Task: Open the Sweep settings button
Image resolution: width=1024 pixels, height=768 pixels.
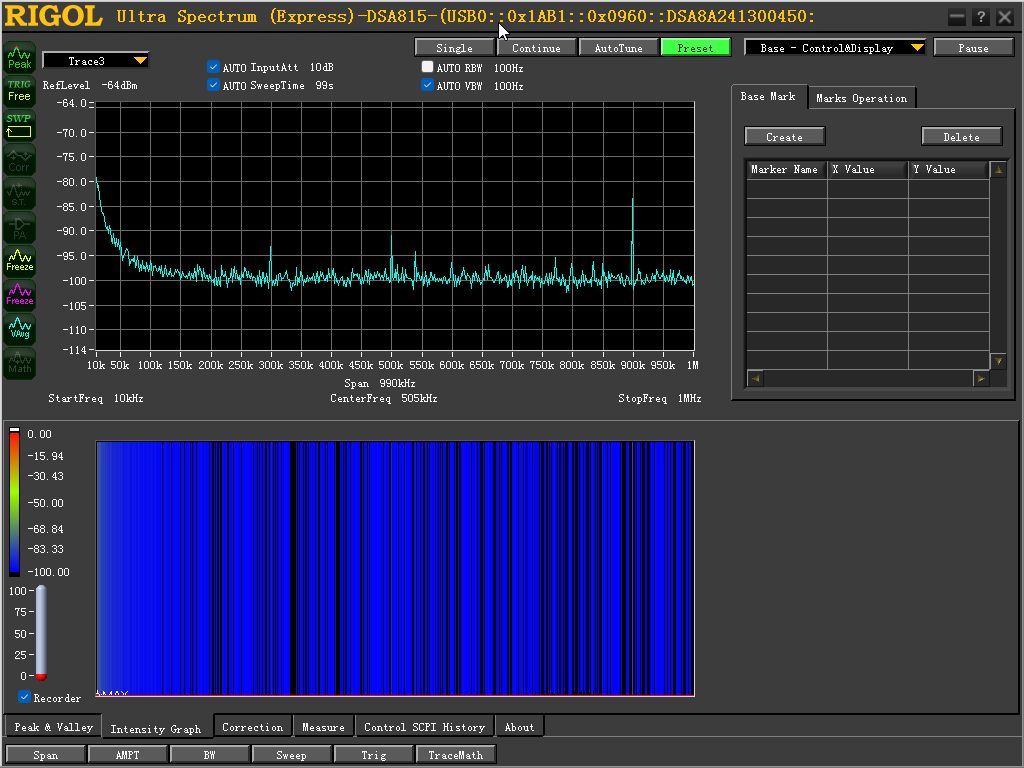Action: point(291,754)
